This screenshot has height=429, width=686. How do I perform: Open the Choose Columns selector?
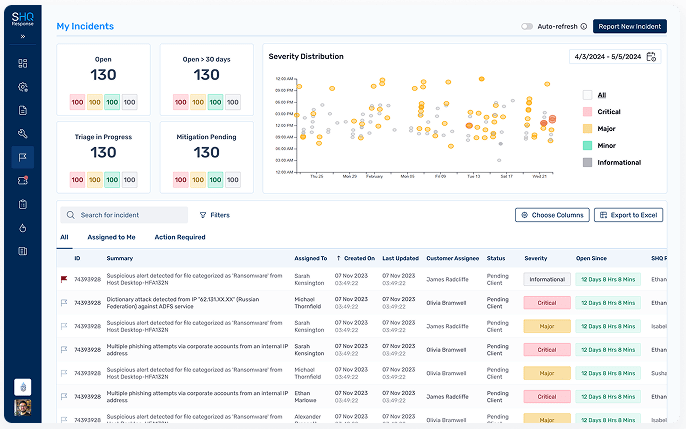click(x=552, y=215)
